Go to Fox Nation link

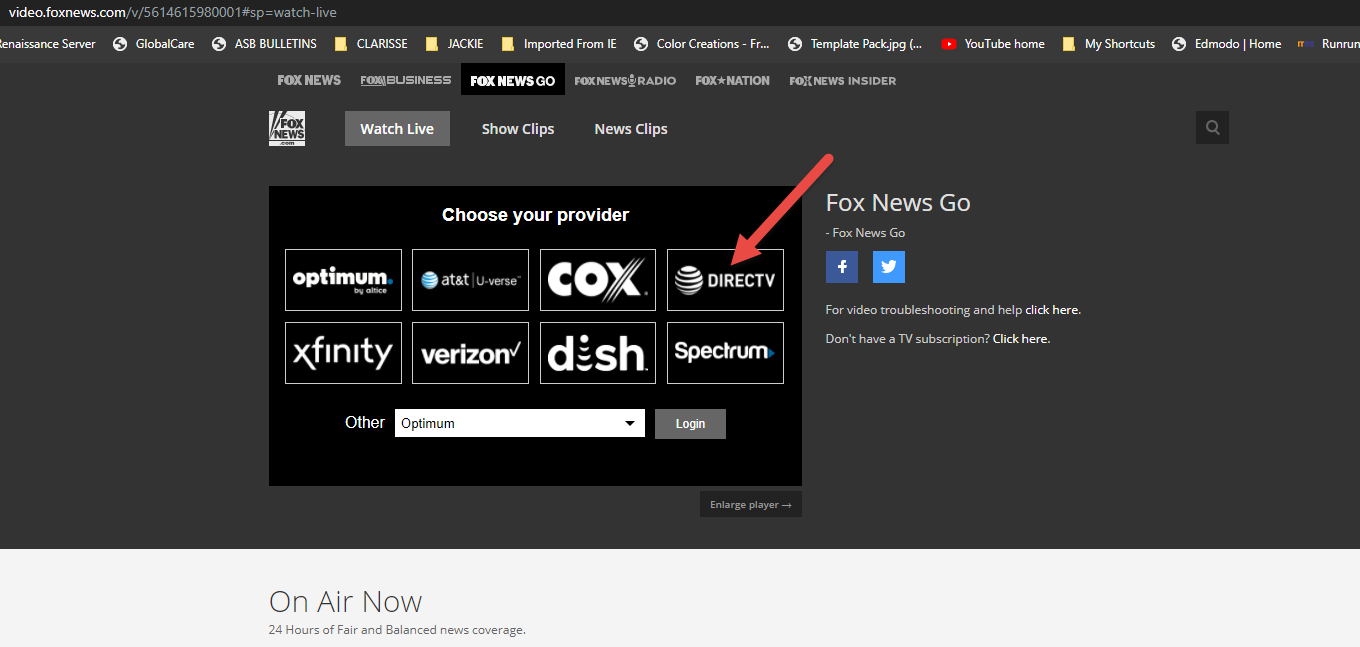coord(733,80)
